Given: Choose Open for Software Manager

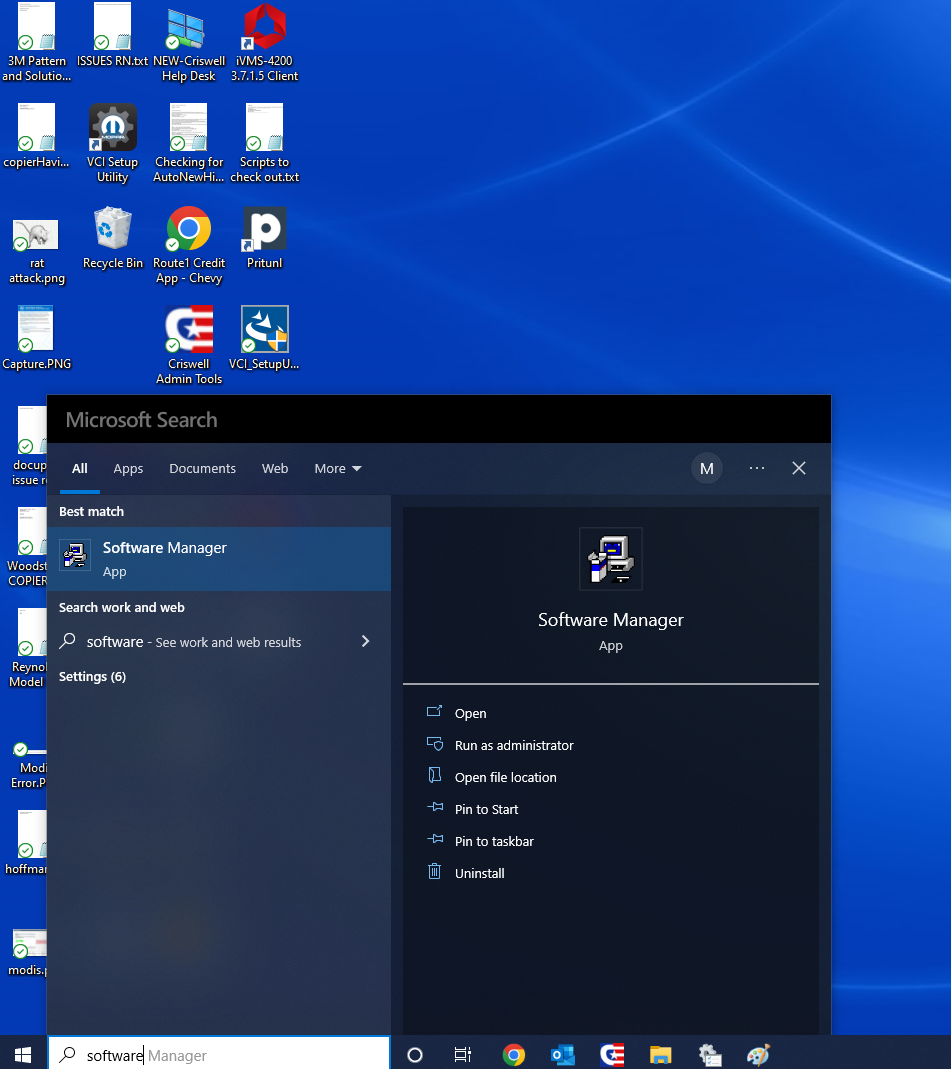Looking at the screenshot, I should [x=470, y=713].
